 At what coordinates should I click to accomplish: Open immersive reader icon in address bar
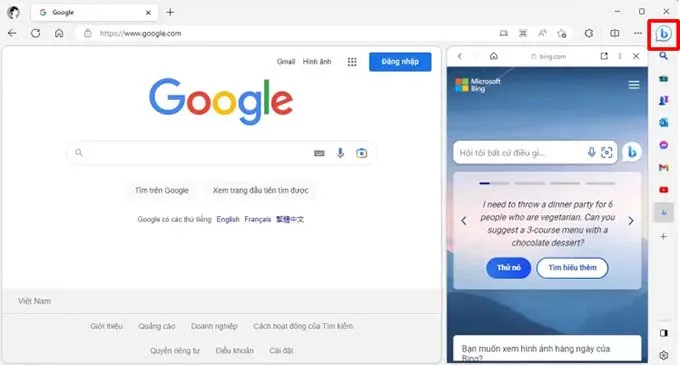pyautogui.click(x=503, y=33)
